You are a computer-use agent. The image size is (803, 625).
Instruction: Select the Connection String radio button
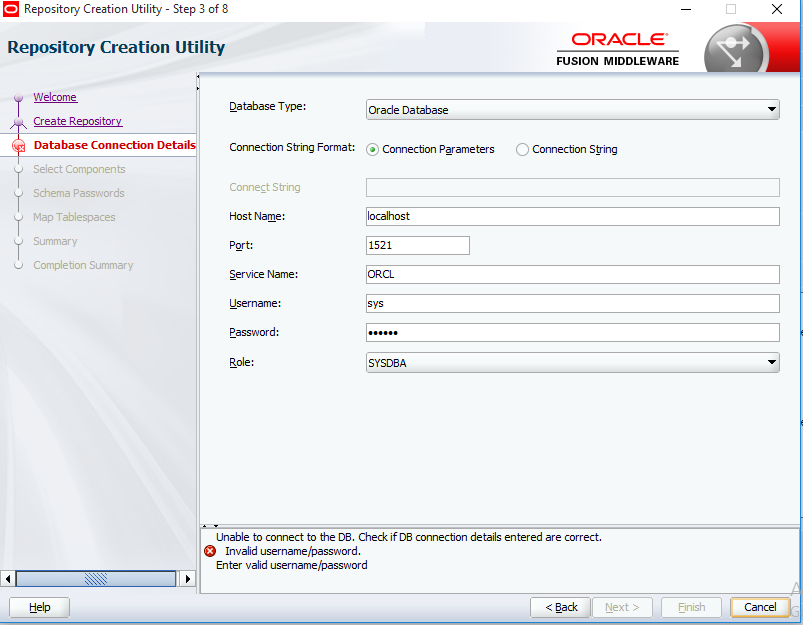(522, 150)
